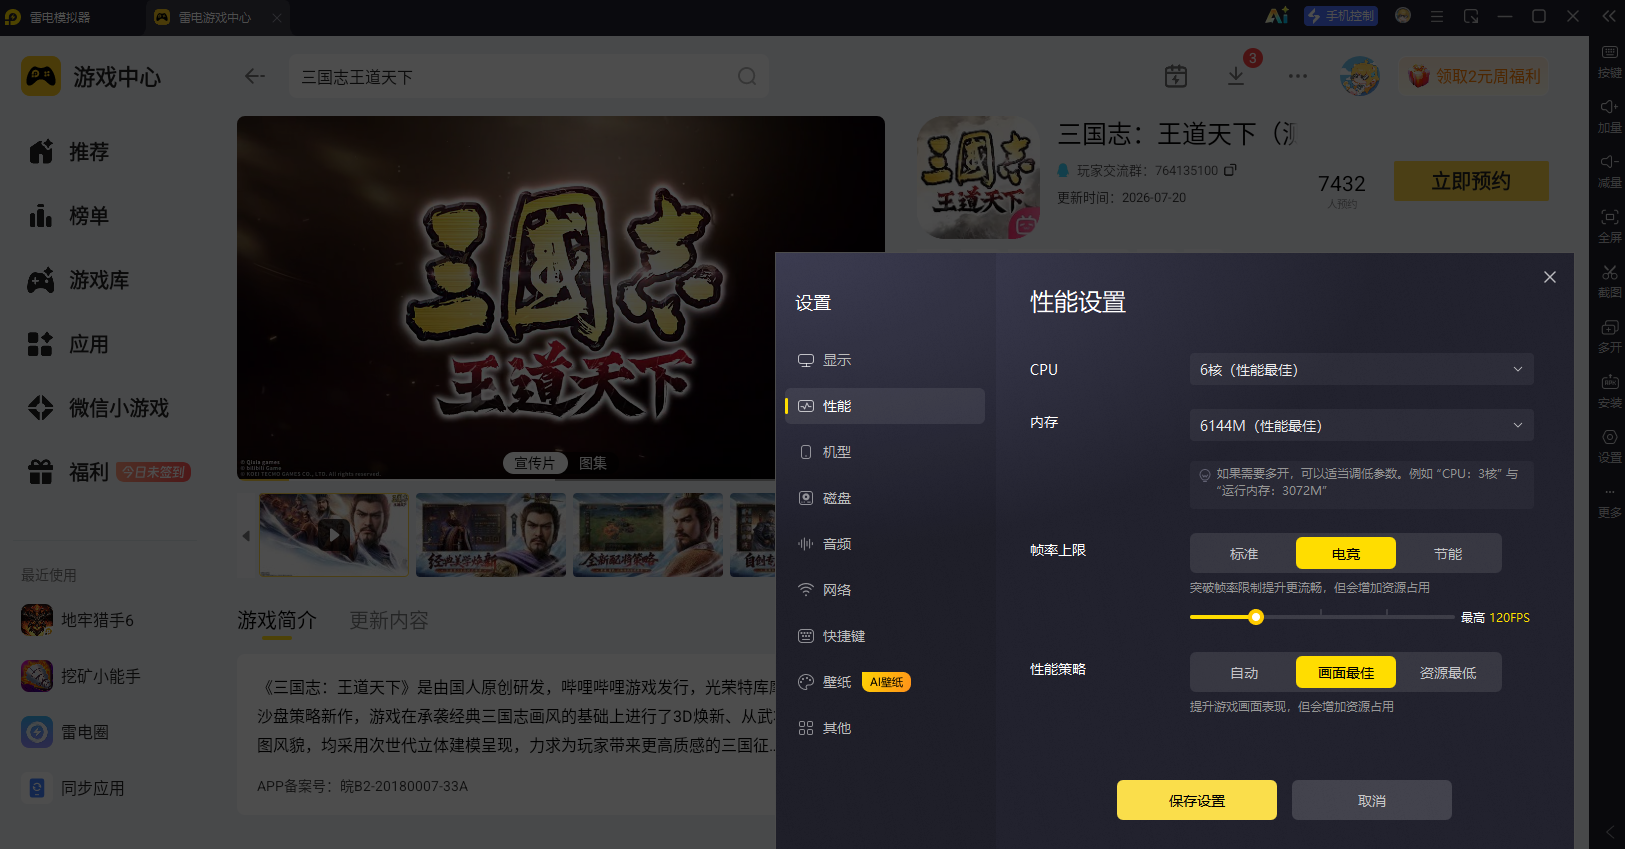Open the Audio (音频) settings section
Image resolution: width=1625 pixels, height=849 pixels.
885,544
